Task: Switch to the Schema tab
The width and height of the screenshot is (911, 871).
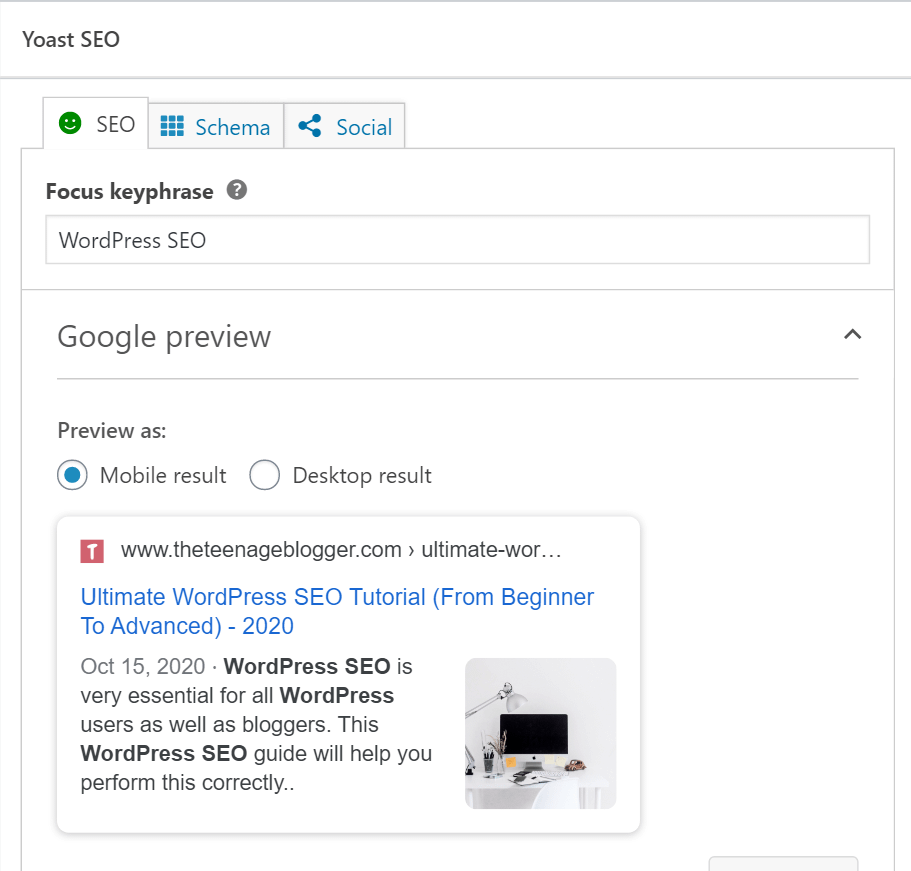Action: [216, 126]
